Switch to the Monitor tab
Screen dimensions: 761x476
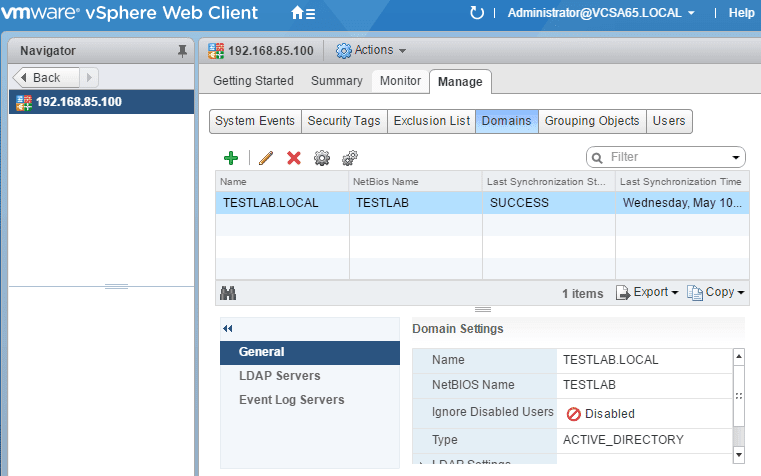click(x=400, y=81)
